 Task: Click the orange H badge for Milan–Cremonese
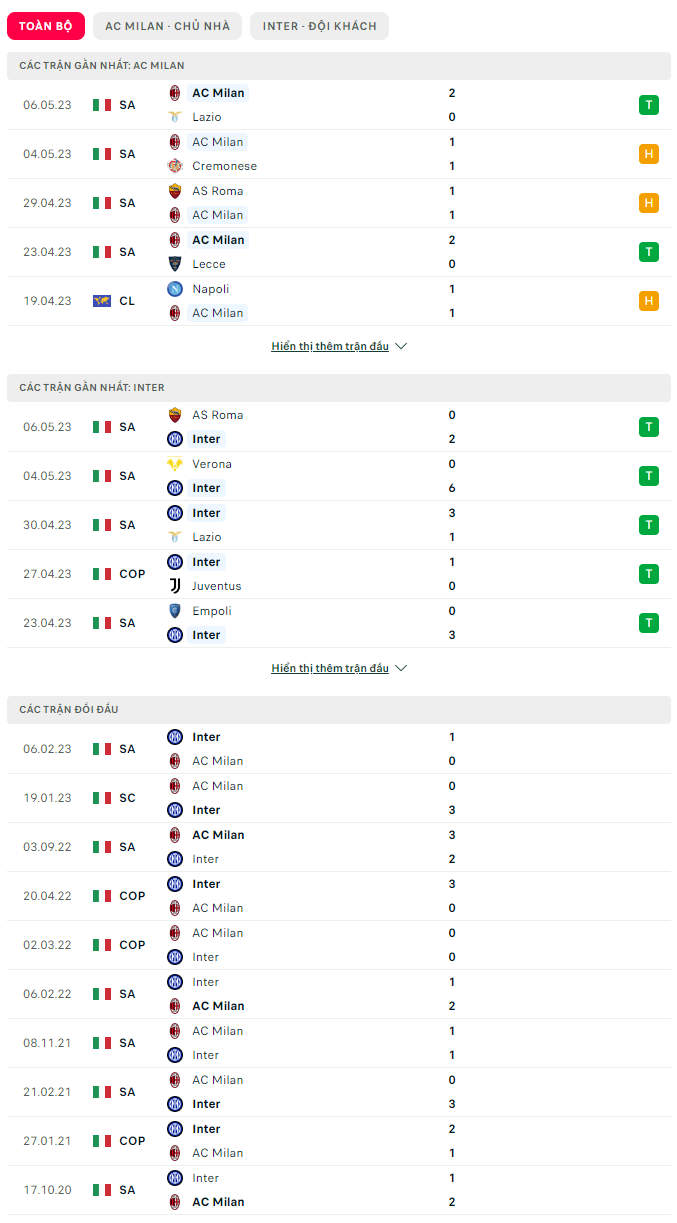649,154
